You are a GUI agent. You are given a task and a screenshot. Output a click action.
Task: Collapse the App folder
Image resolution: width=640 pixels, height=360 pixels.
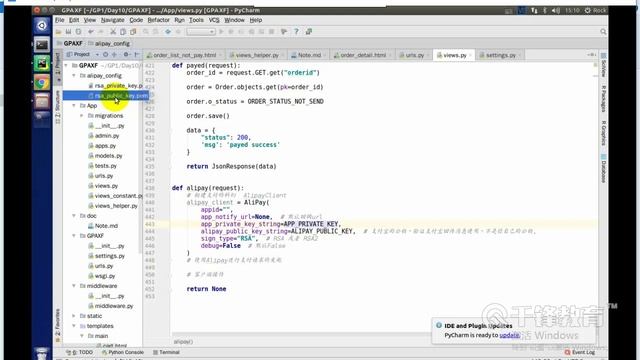click(74, 106)
